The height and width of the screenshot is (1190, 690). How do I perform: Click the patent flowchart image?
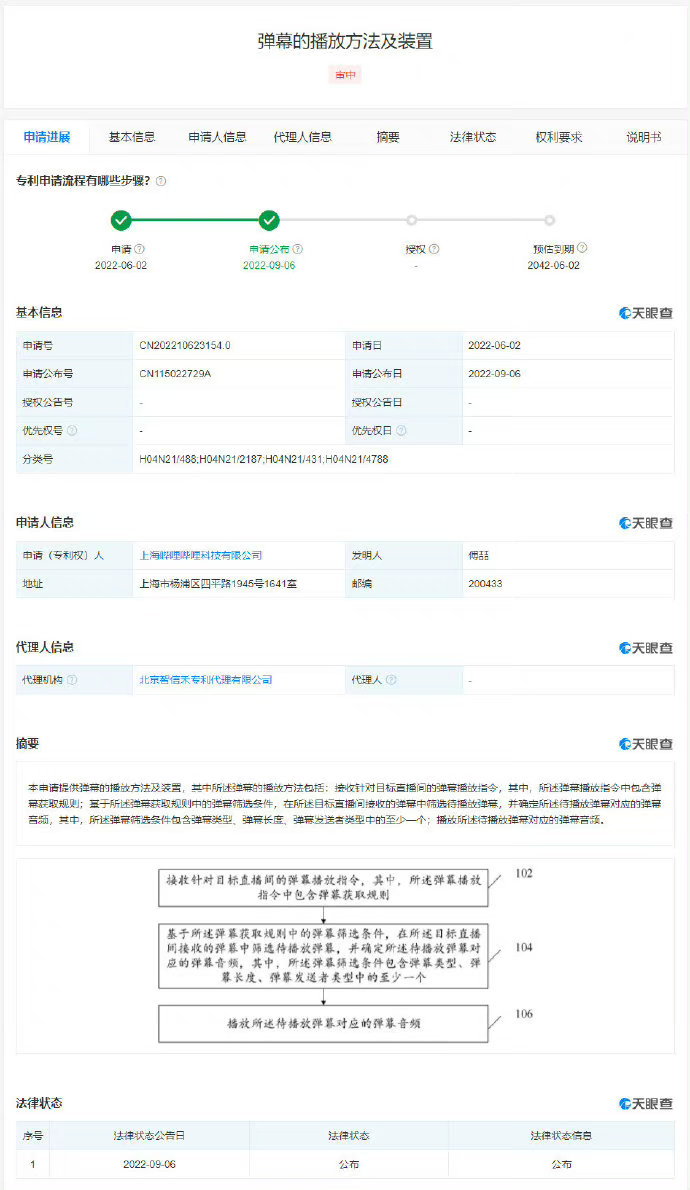[345, 956]
